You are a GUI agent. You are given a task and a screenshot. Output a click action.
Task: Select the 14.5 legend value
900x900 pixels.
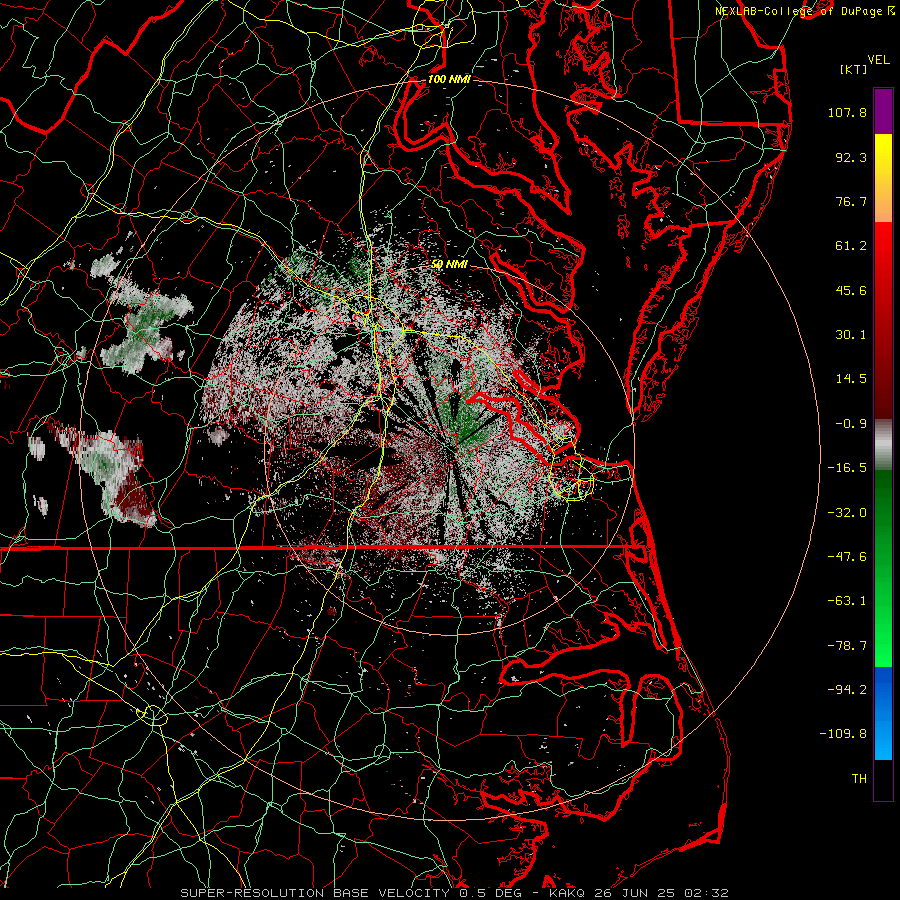(x=851, y=379)
